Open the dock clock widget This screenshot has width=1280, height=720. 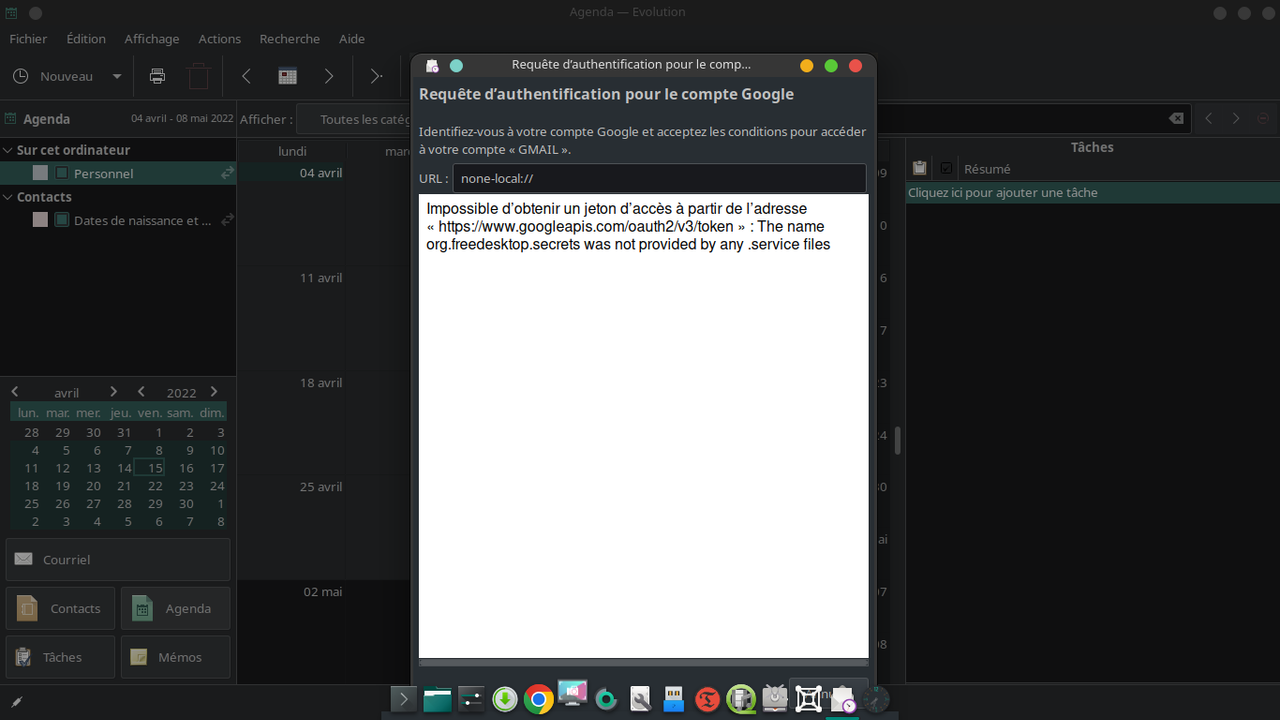pos(875,699)
